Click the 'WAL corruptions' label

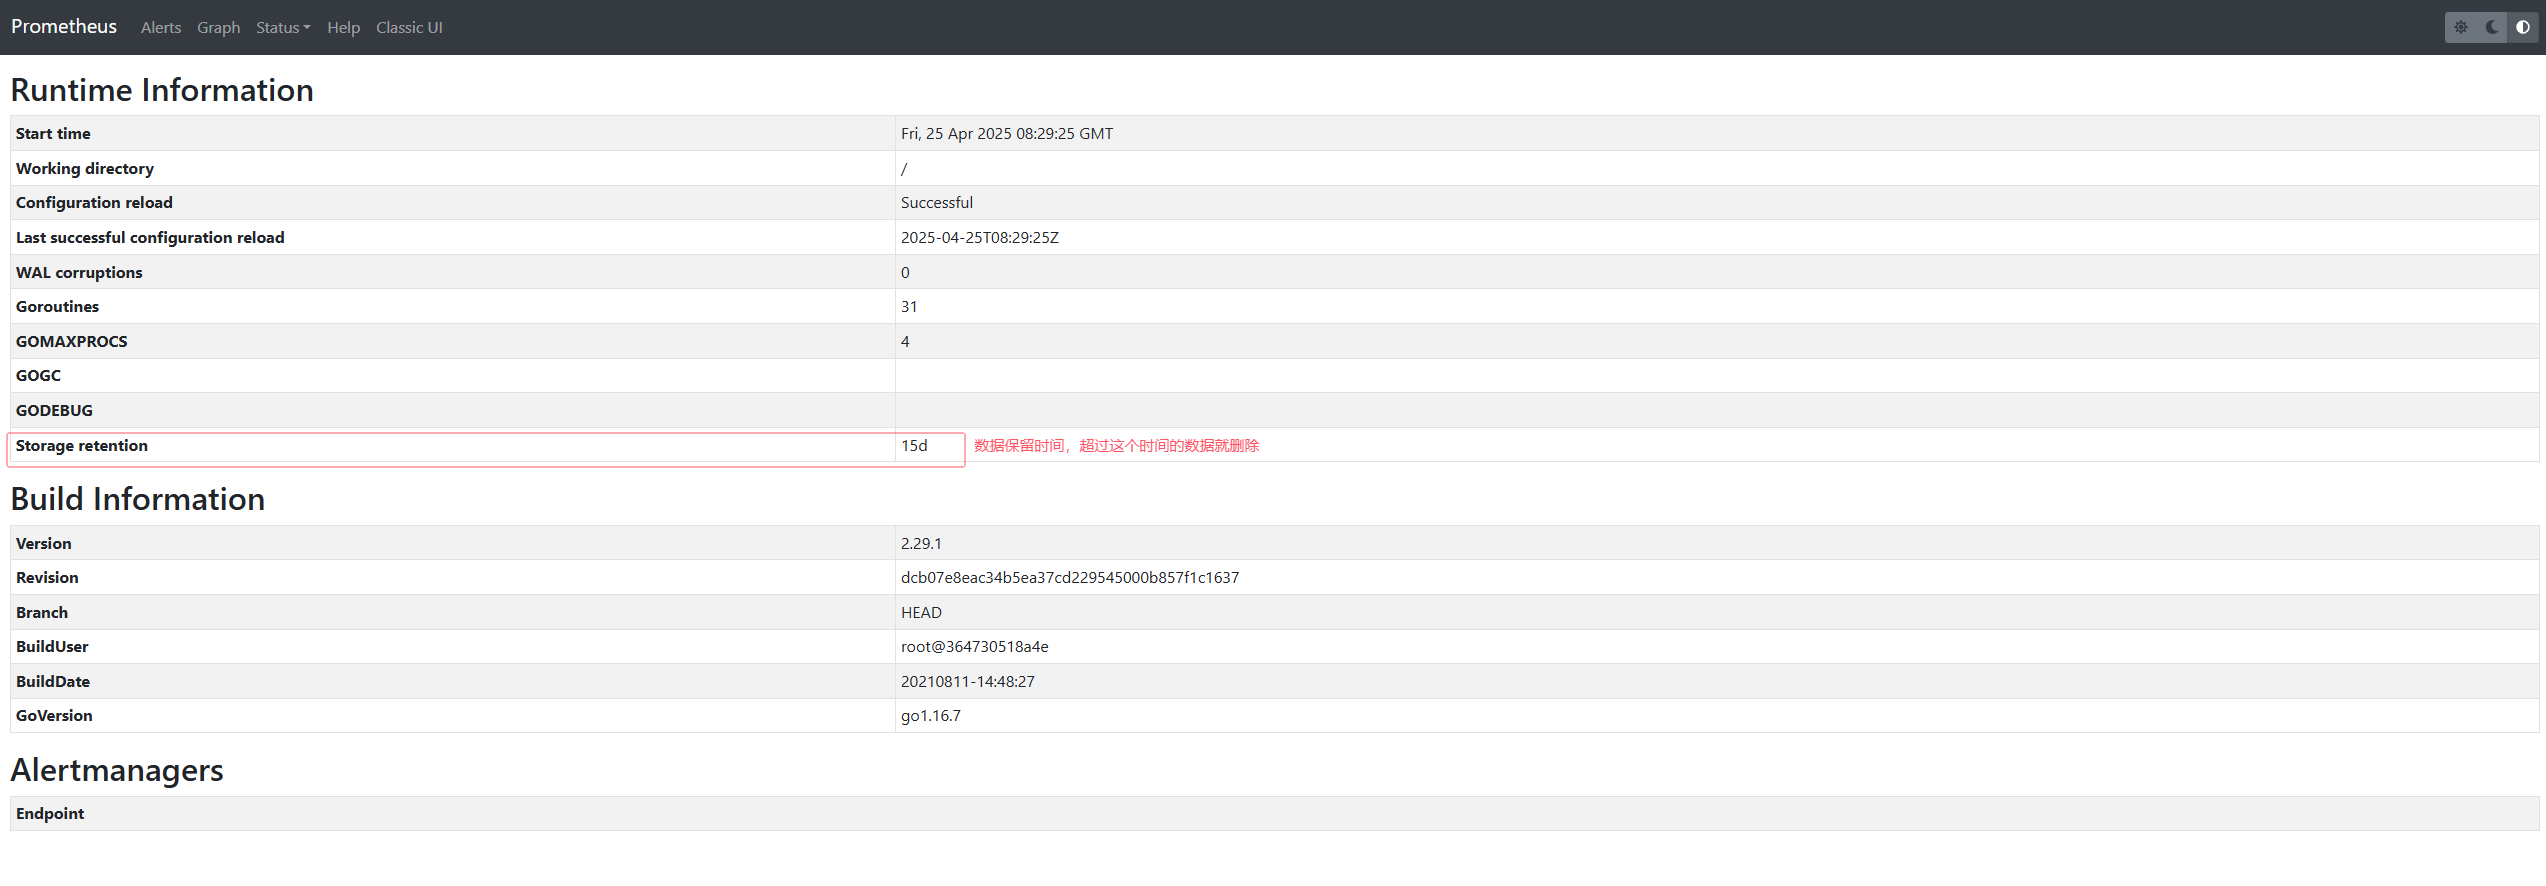(x=79, y=273)
